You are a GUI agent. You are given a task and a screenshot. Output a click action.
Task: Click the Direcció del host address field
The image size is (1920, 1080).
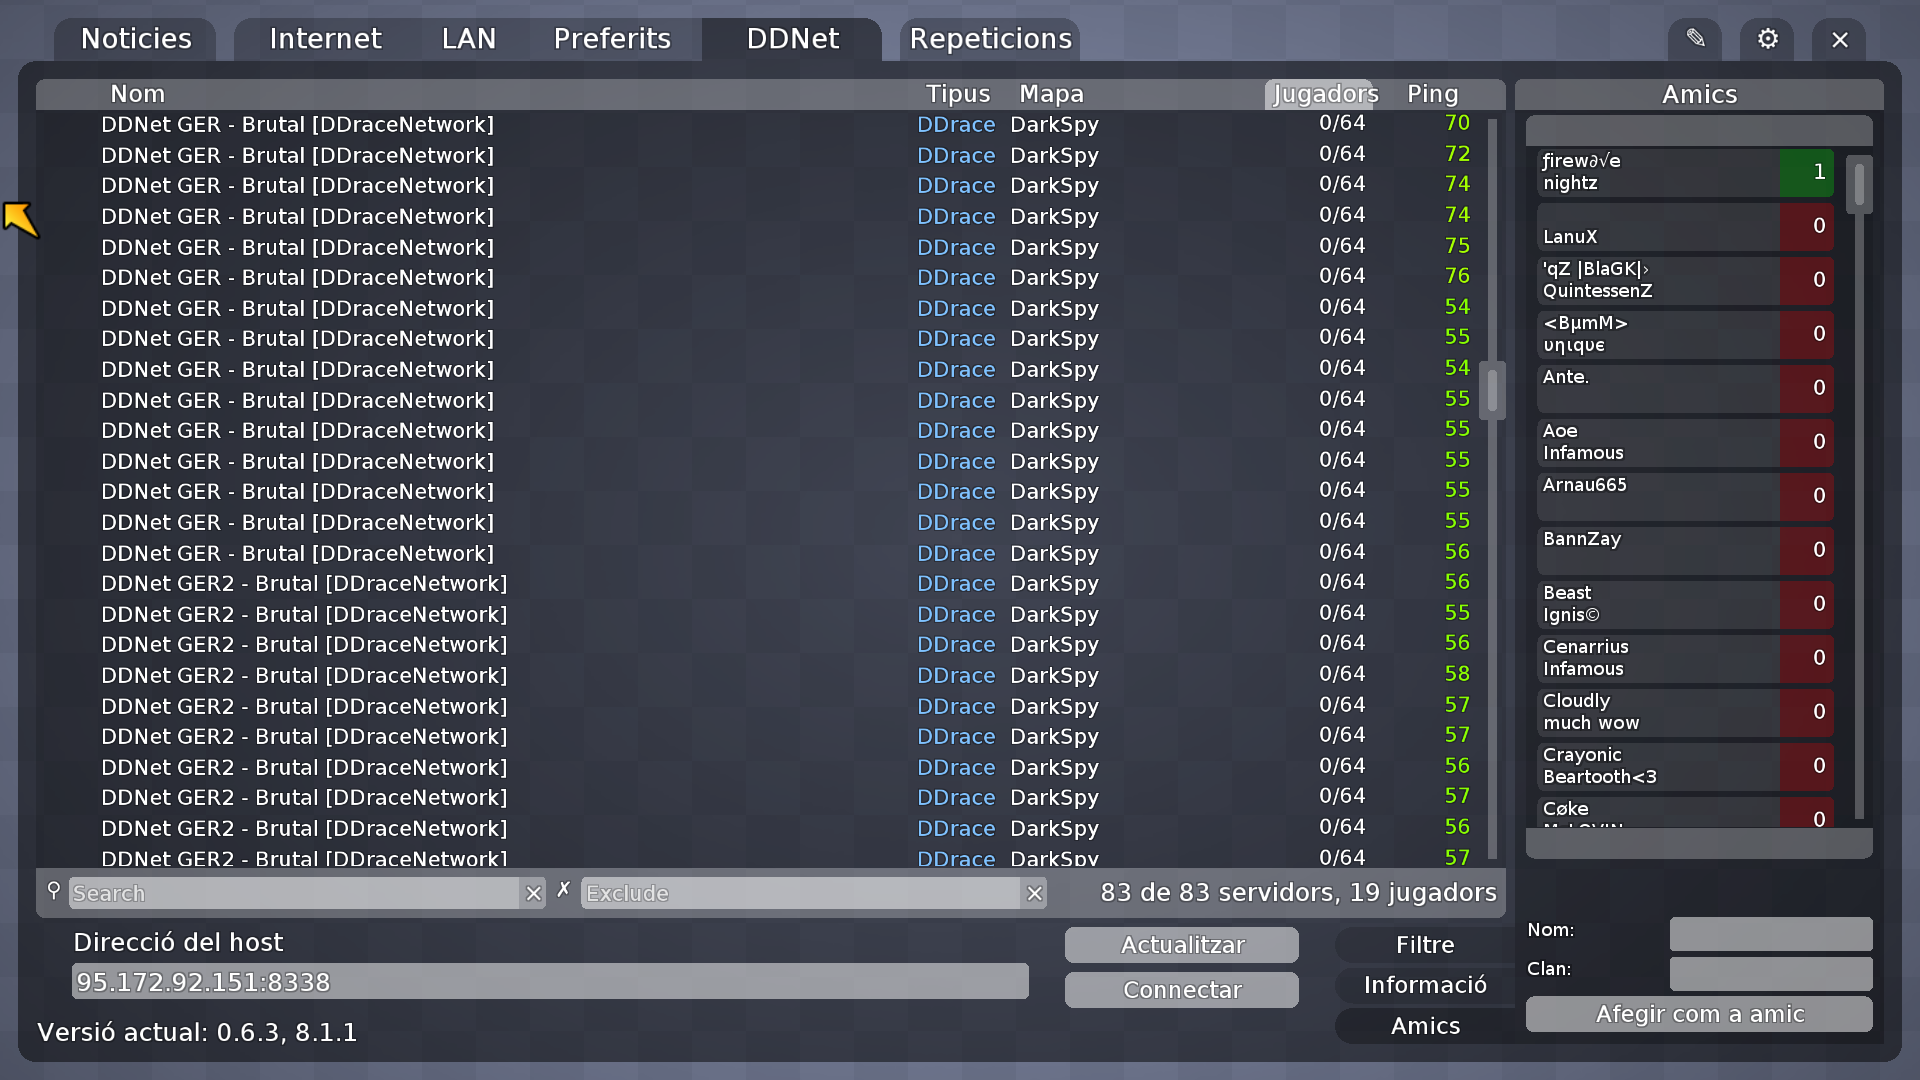point(548,981)
